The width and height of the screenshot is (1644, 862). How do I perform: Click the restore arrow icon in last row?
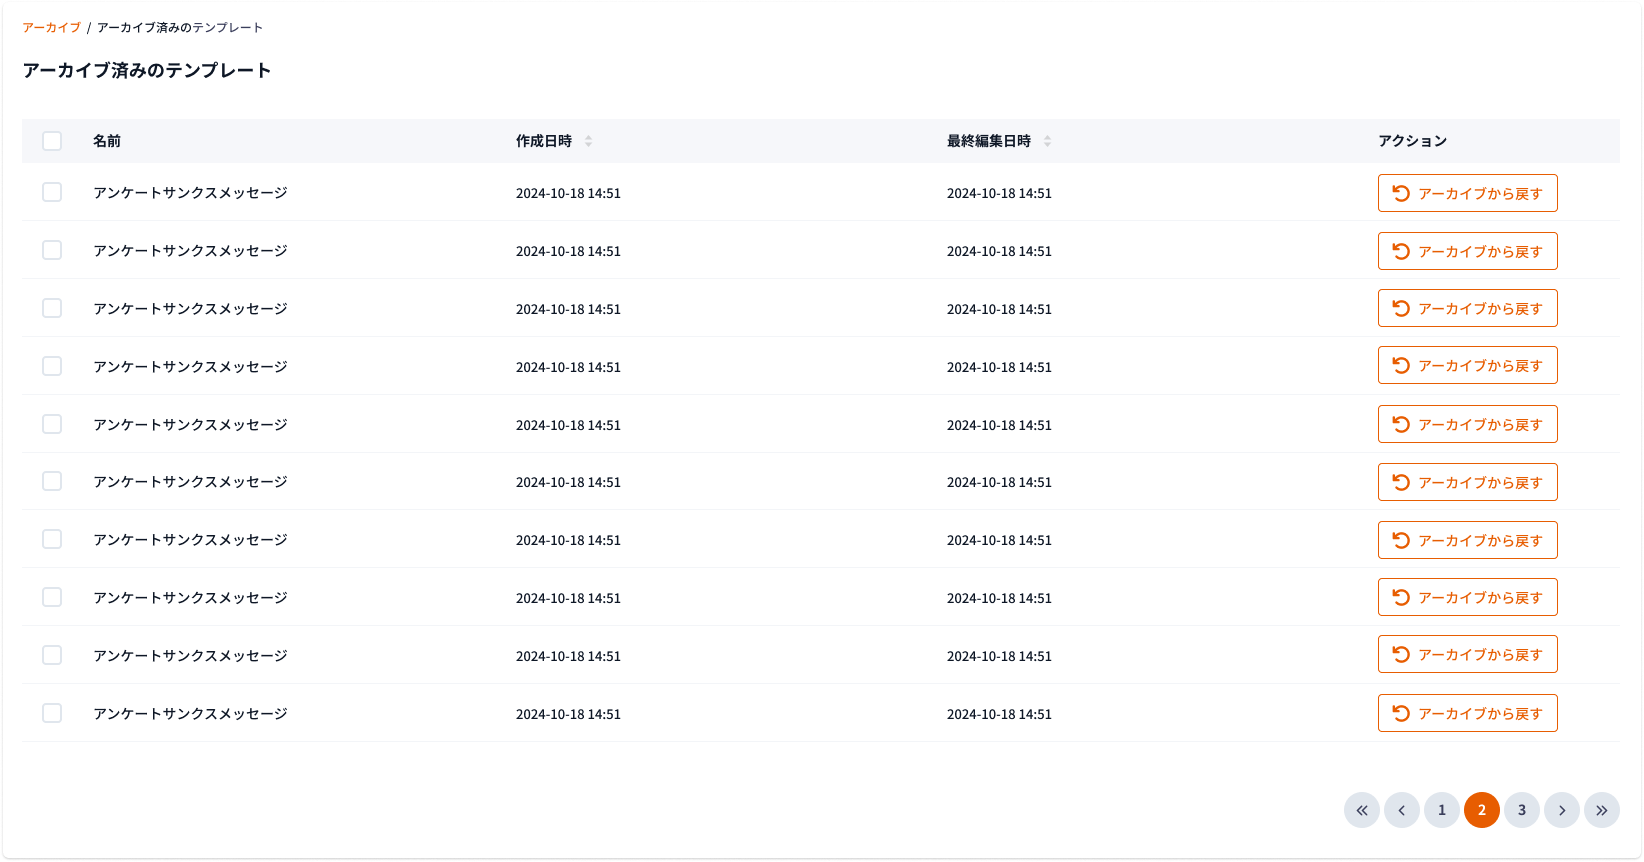[1401, 713]
